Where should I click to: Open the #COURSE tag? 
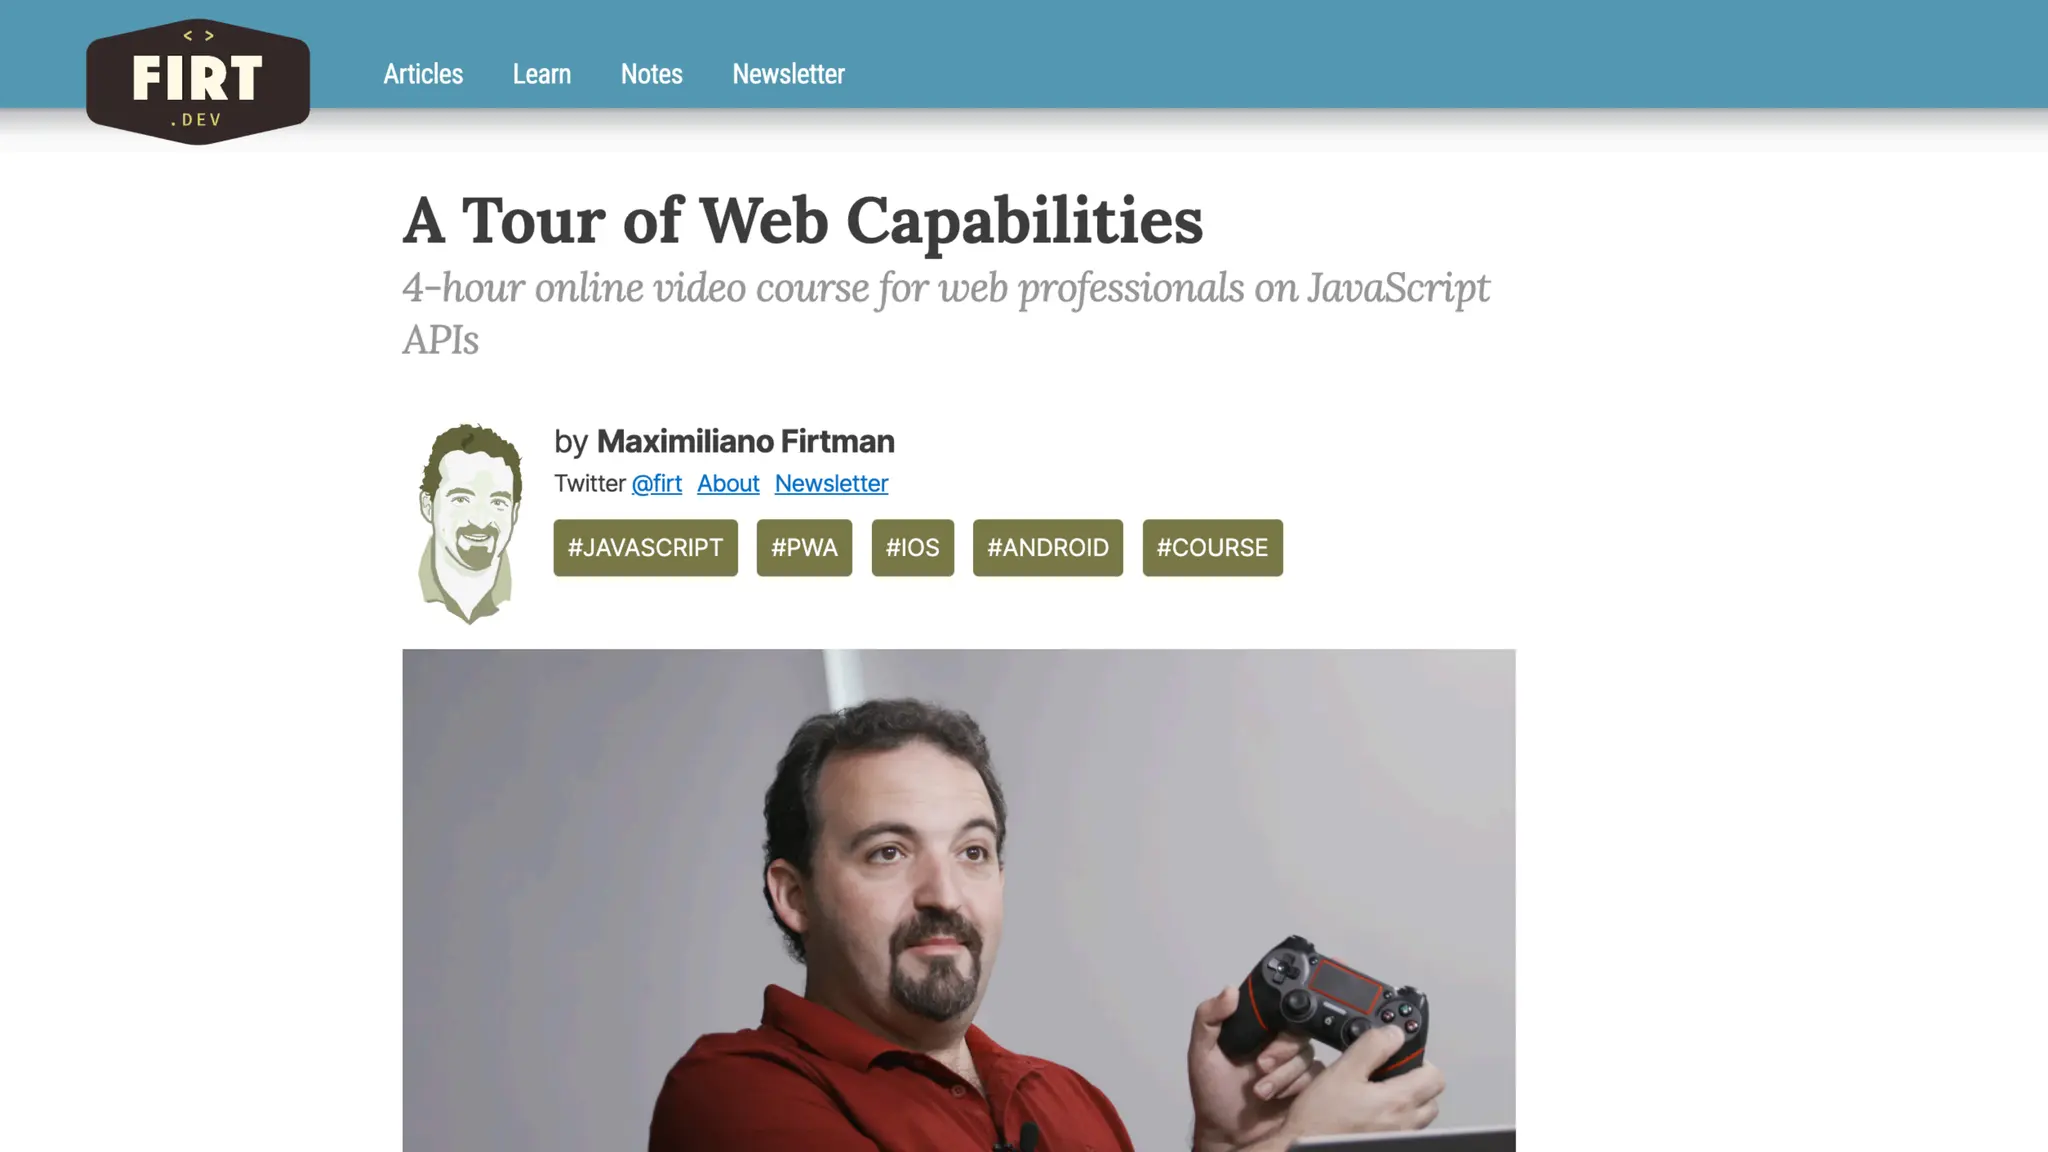[1213, 548]
